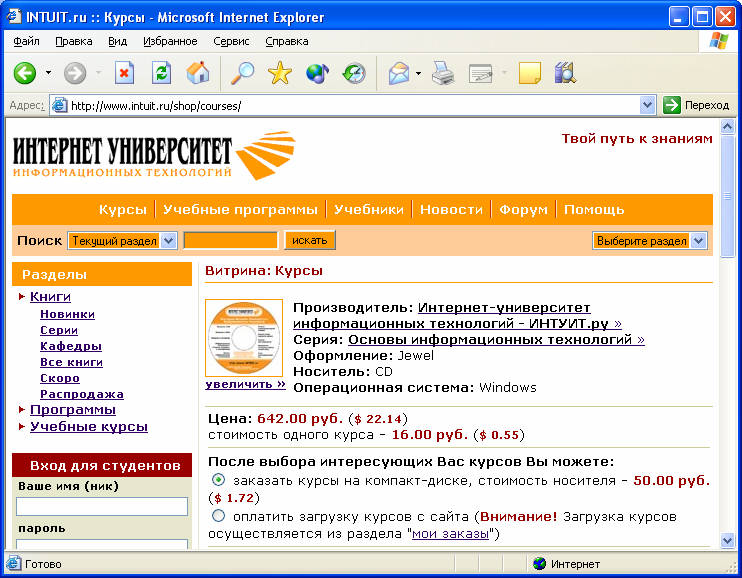Click the scrollbar up arrow
Screen dimensions: 742x578
pyautogui.click(x=727, y=126)
